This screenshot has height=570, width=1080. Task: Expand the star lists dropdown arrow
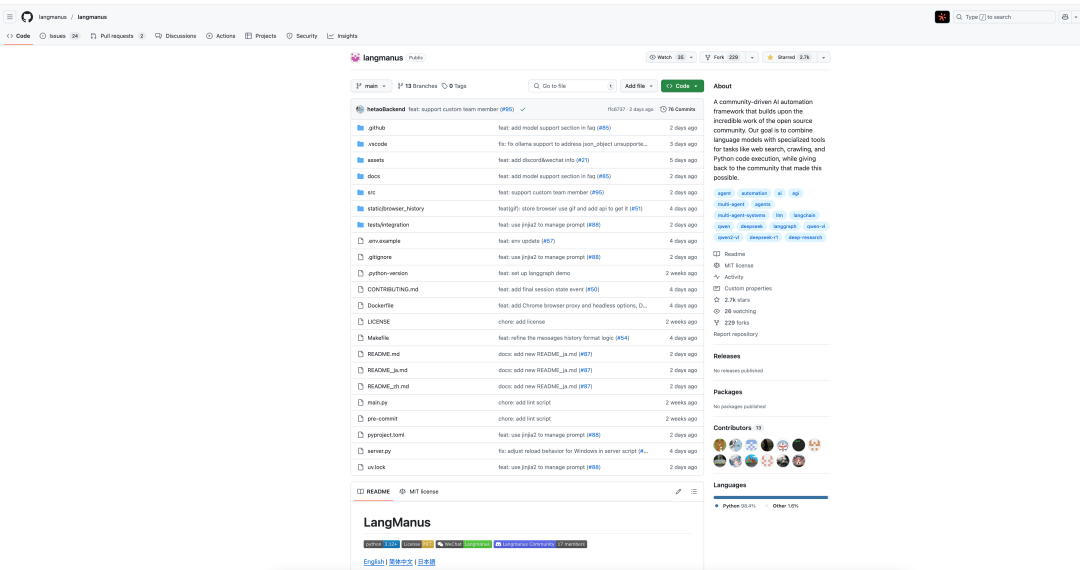(823, 58)
